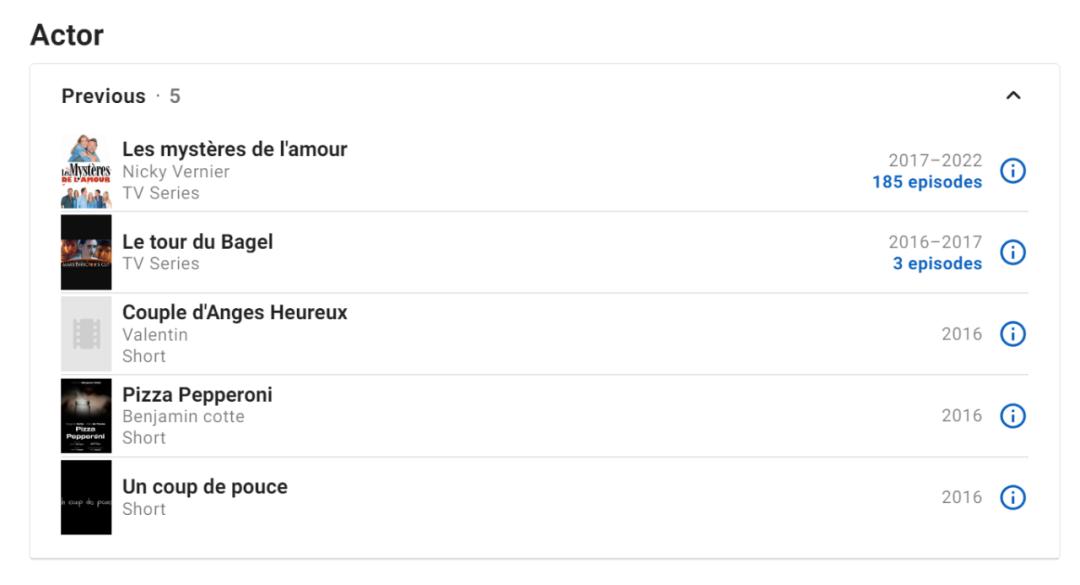1080x585 pixels.
Task: Collapse the Previous credits section
Action: [1013, 96]
